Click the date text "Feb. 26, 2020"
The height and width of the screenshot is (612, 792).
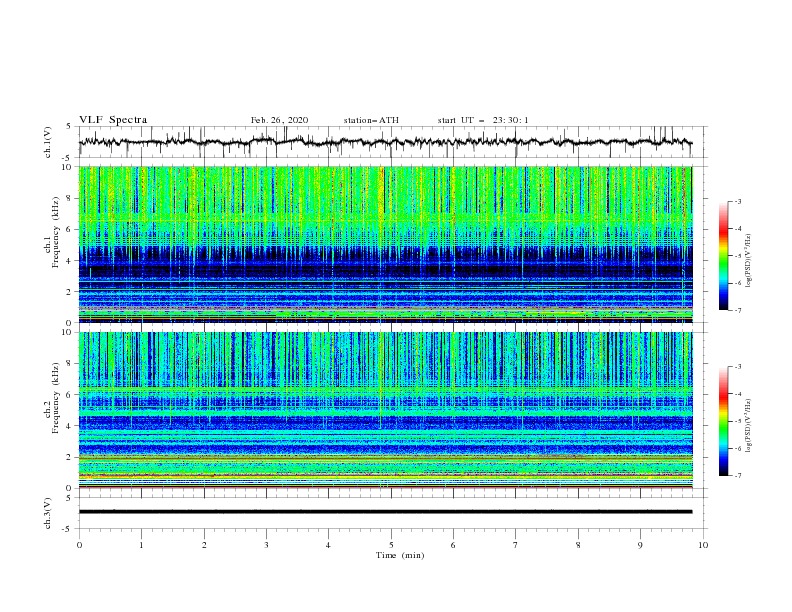[x=279, y=120]
